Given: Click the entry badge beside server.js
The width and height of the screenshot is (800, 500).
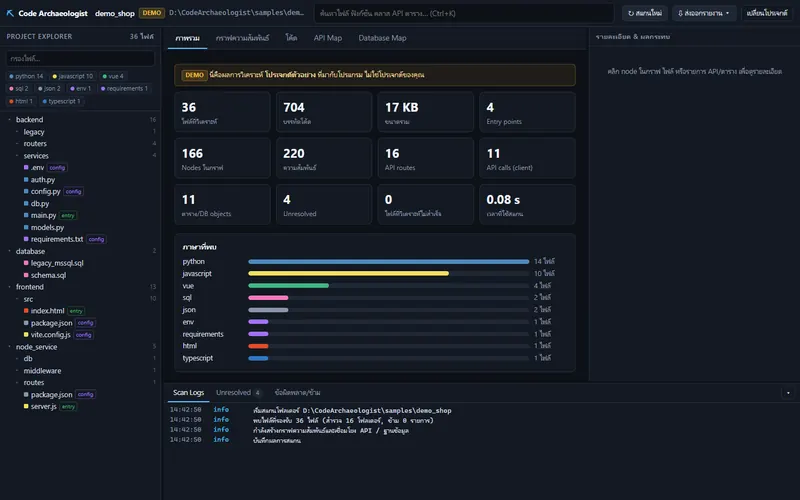Looking at the screenshot, I should tap(68, 407).
